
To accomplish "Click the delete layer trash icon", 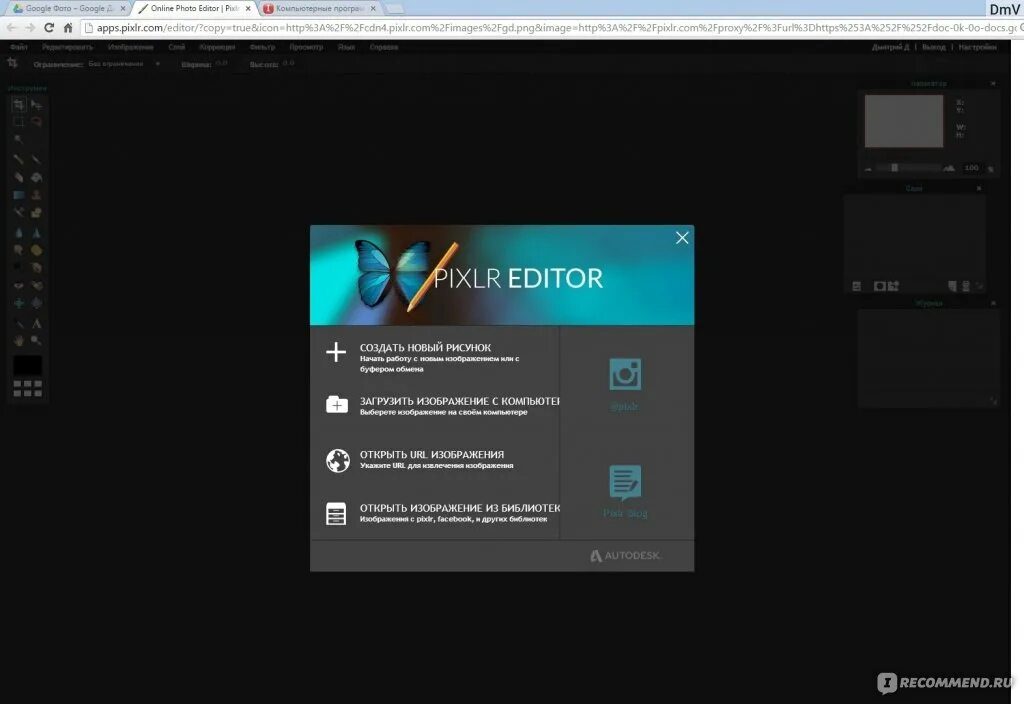I will [x=966, y=286].
